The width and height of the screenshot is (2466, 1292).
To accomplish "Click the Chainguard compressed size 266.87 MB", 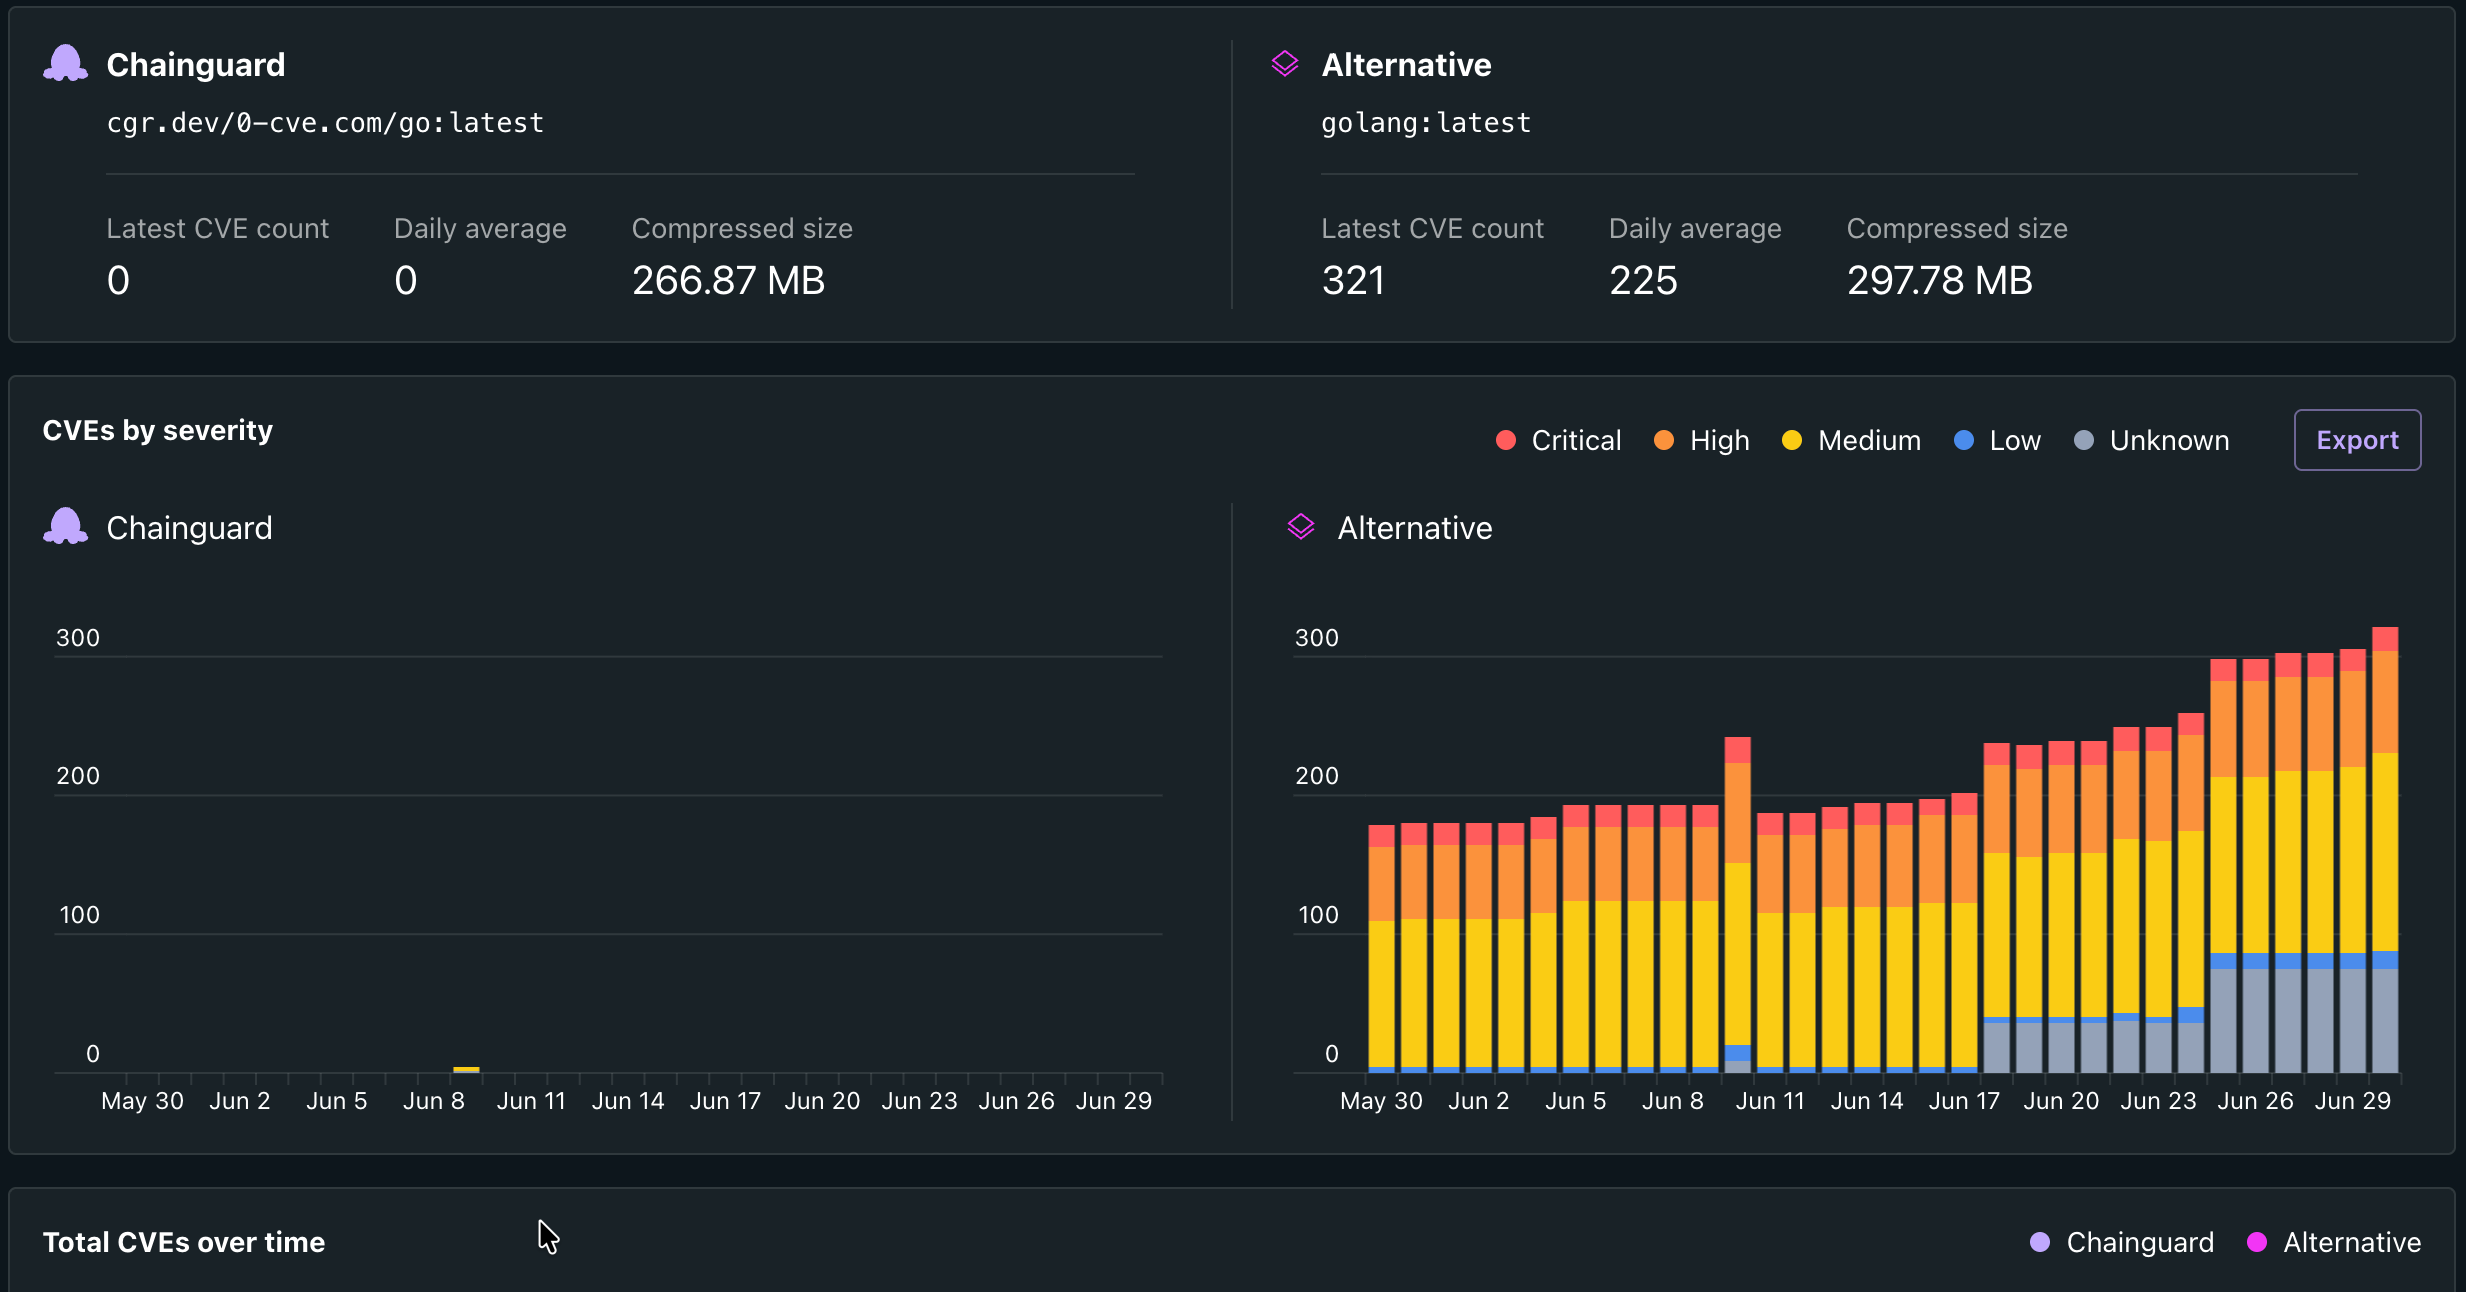I will (x=728, y=280).
